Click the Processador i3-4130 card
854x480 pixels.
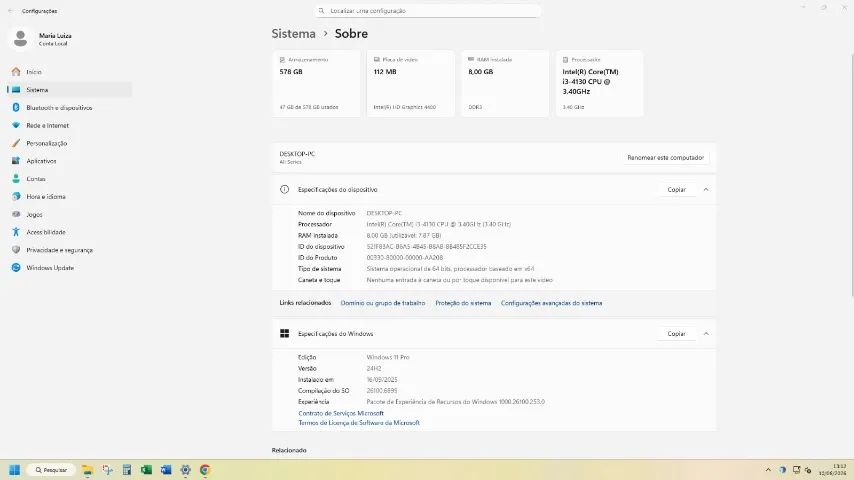coord(599,83)
